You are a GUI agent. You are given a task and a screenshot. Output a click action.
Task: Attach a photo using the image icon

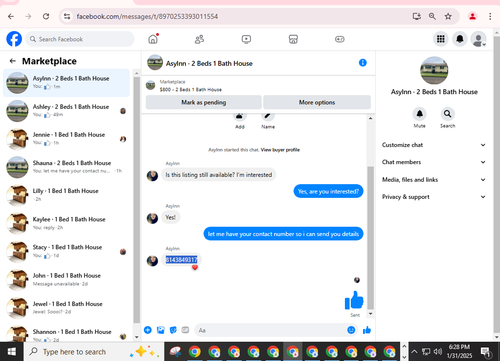[x=161, y=330]
